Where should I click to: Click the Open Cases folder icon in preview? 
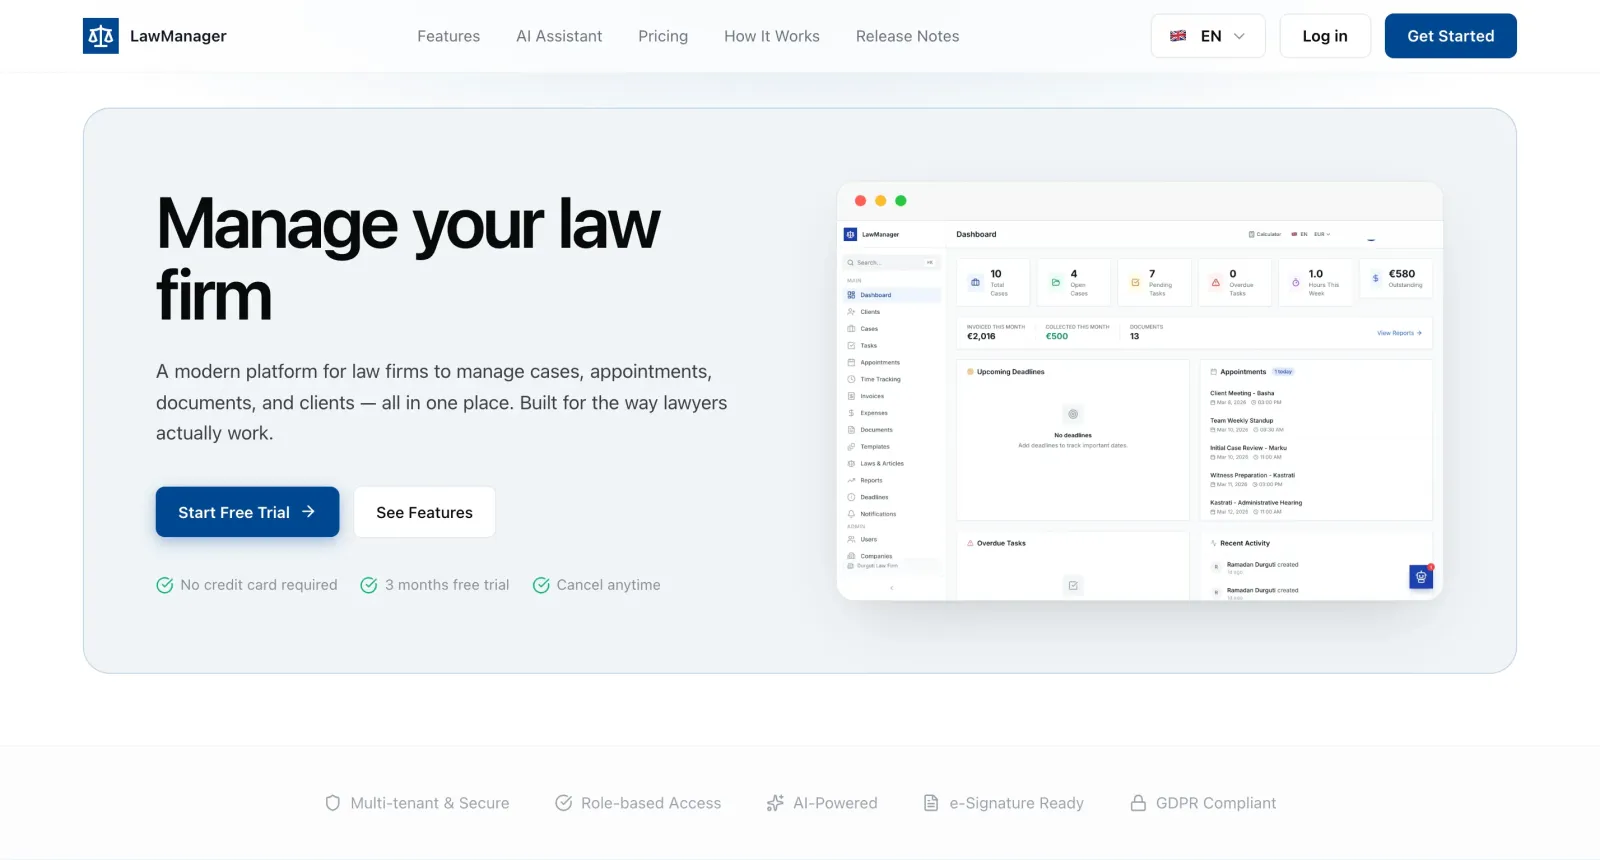pyautogui.click(x=1055, y=283)
